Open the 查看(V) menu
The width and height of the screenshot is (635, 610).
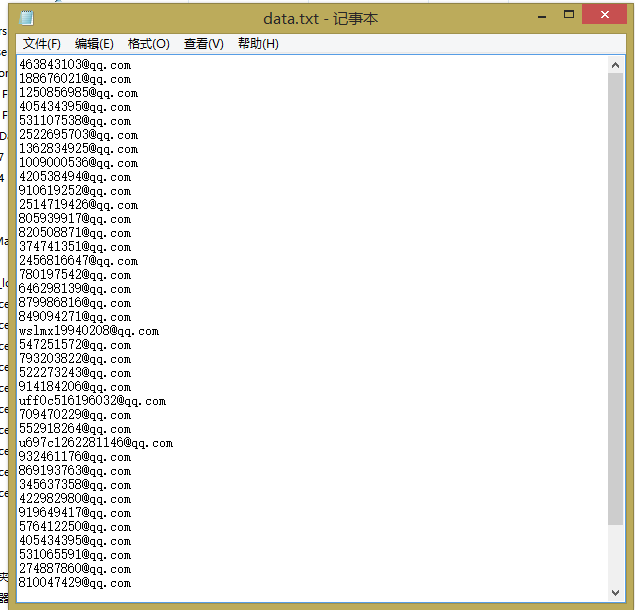click(204, 44)
